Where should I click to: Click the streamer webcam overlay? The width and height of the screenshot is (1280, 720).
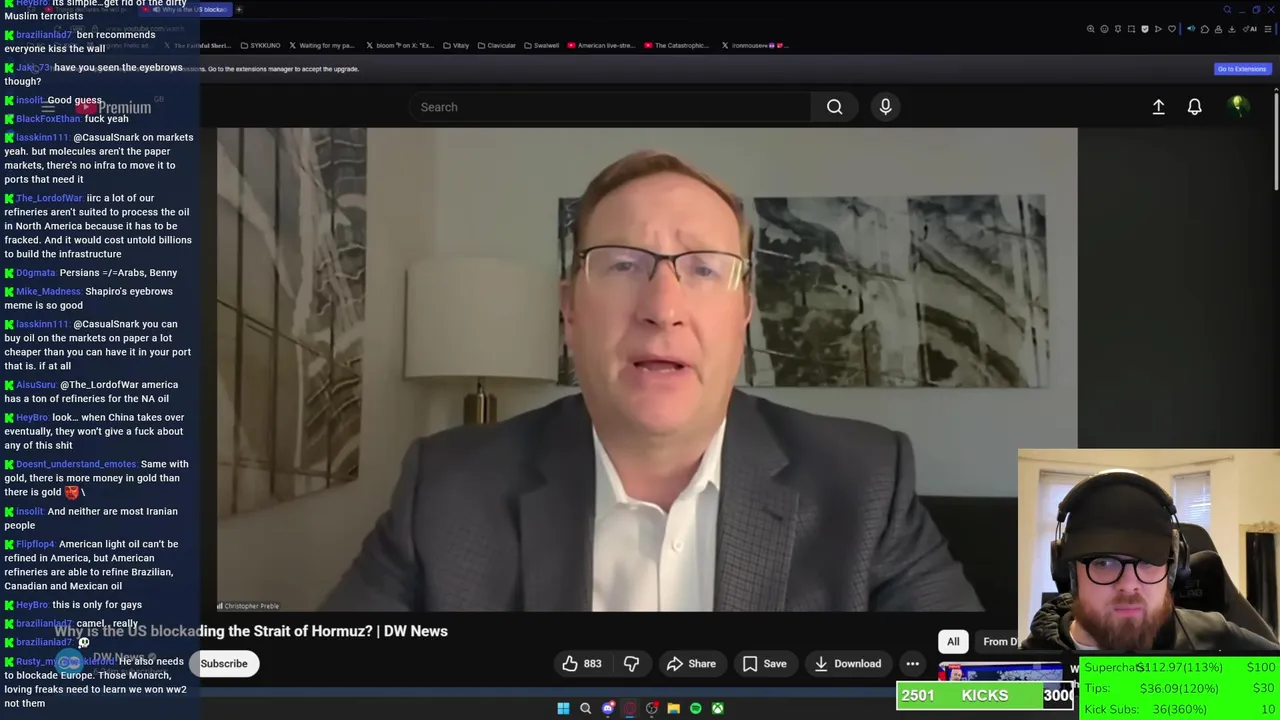(1148, 551)
